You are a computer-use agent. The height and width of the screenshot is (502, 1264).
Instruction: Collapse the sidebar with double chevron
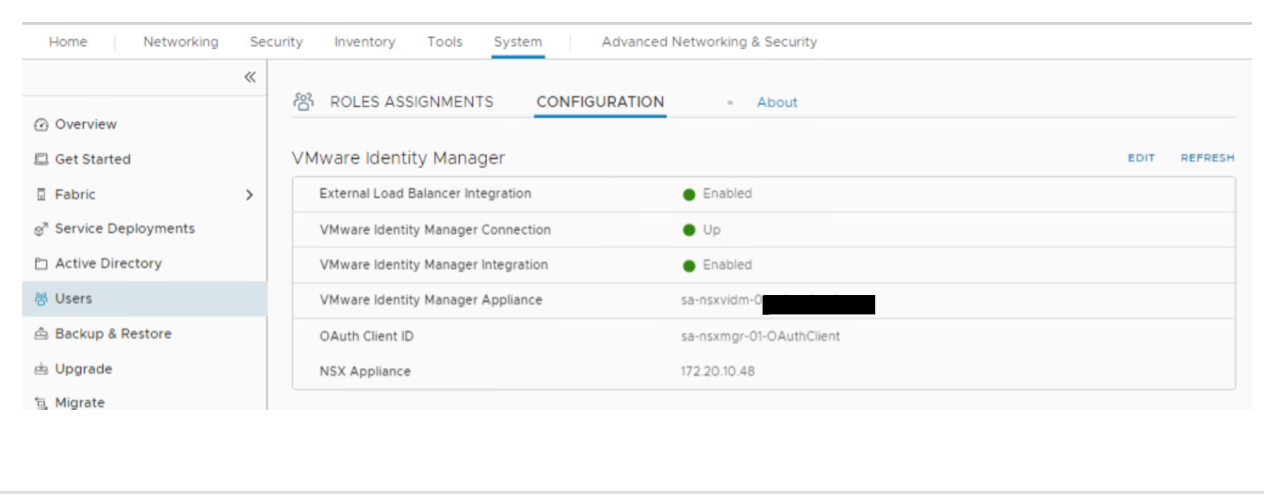[250, 77]
